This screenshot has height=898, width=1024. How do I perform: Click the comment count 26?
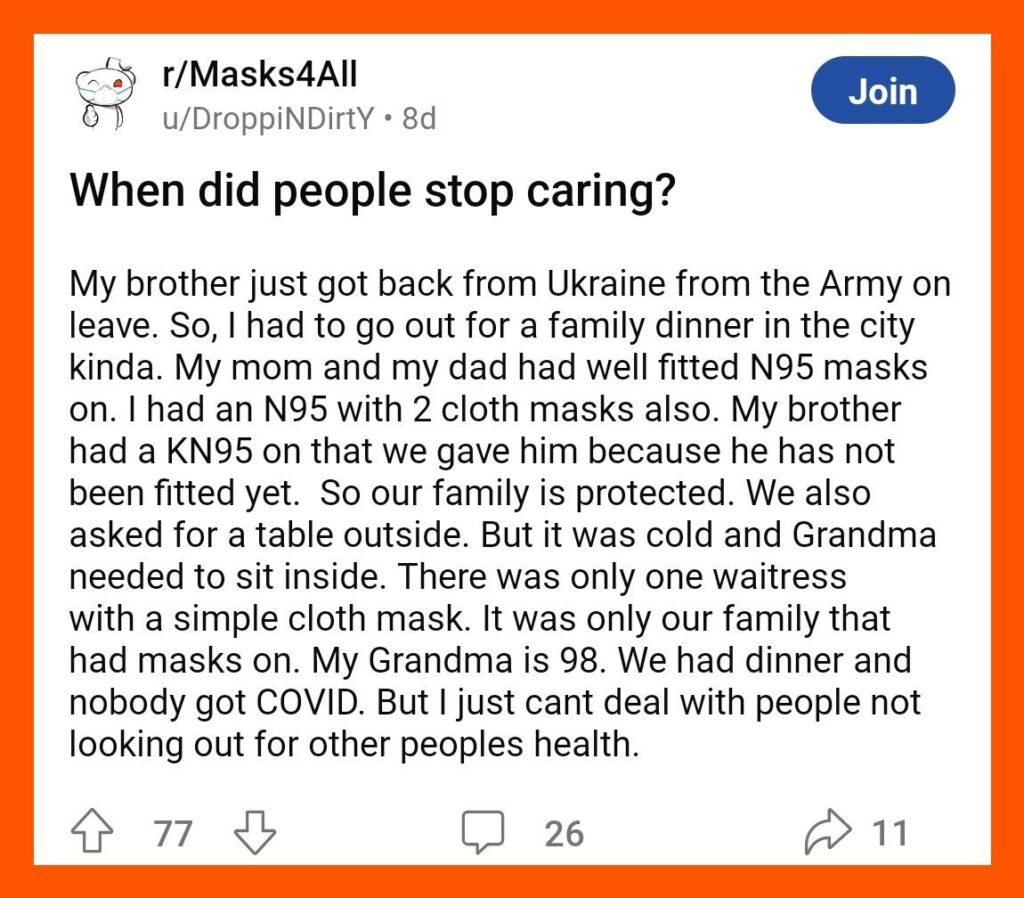[x=564, y=833]
